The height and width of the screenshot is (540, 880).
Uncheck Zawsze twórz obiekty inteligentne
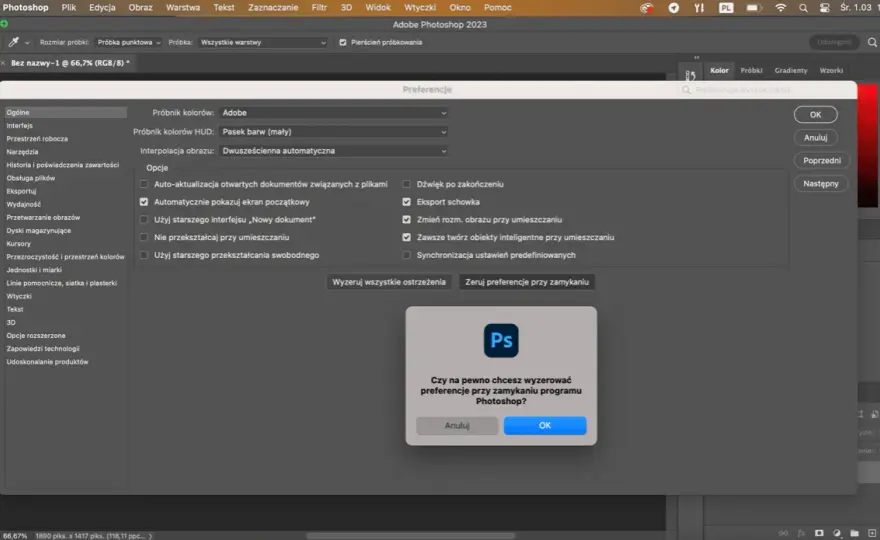(406, 237)
